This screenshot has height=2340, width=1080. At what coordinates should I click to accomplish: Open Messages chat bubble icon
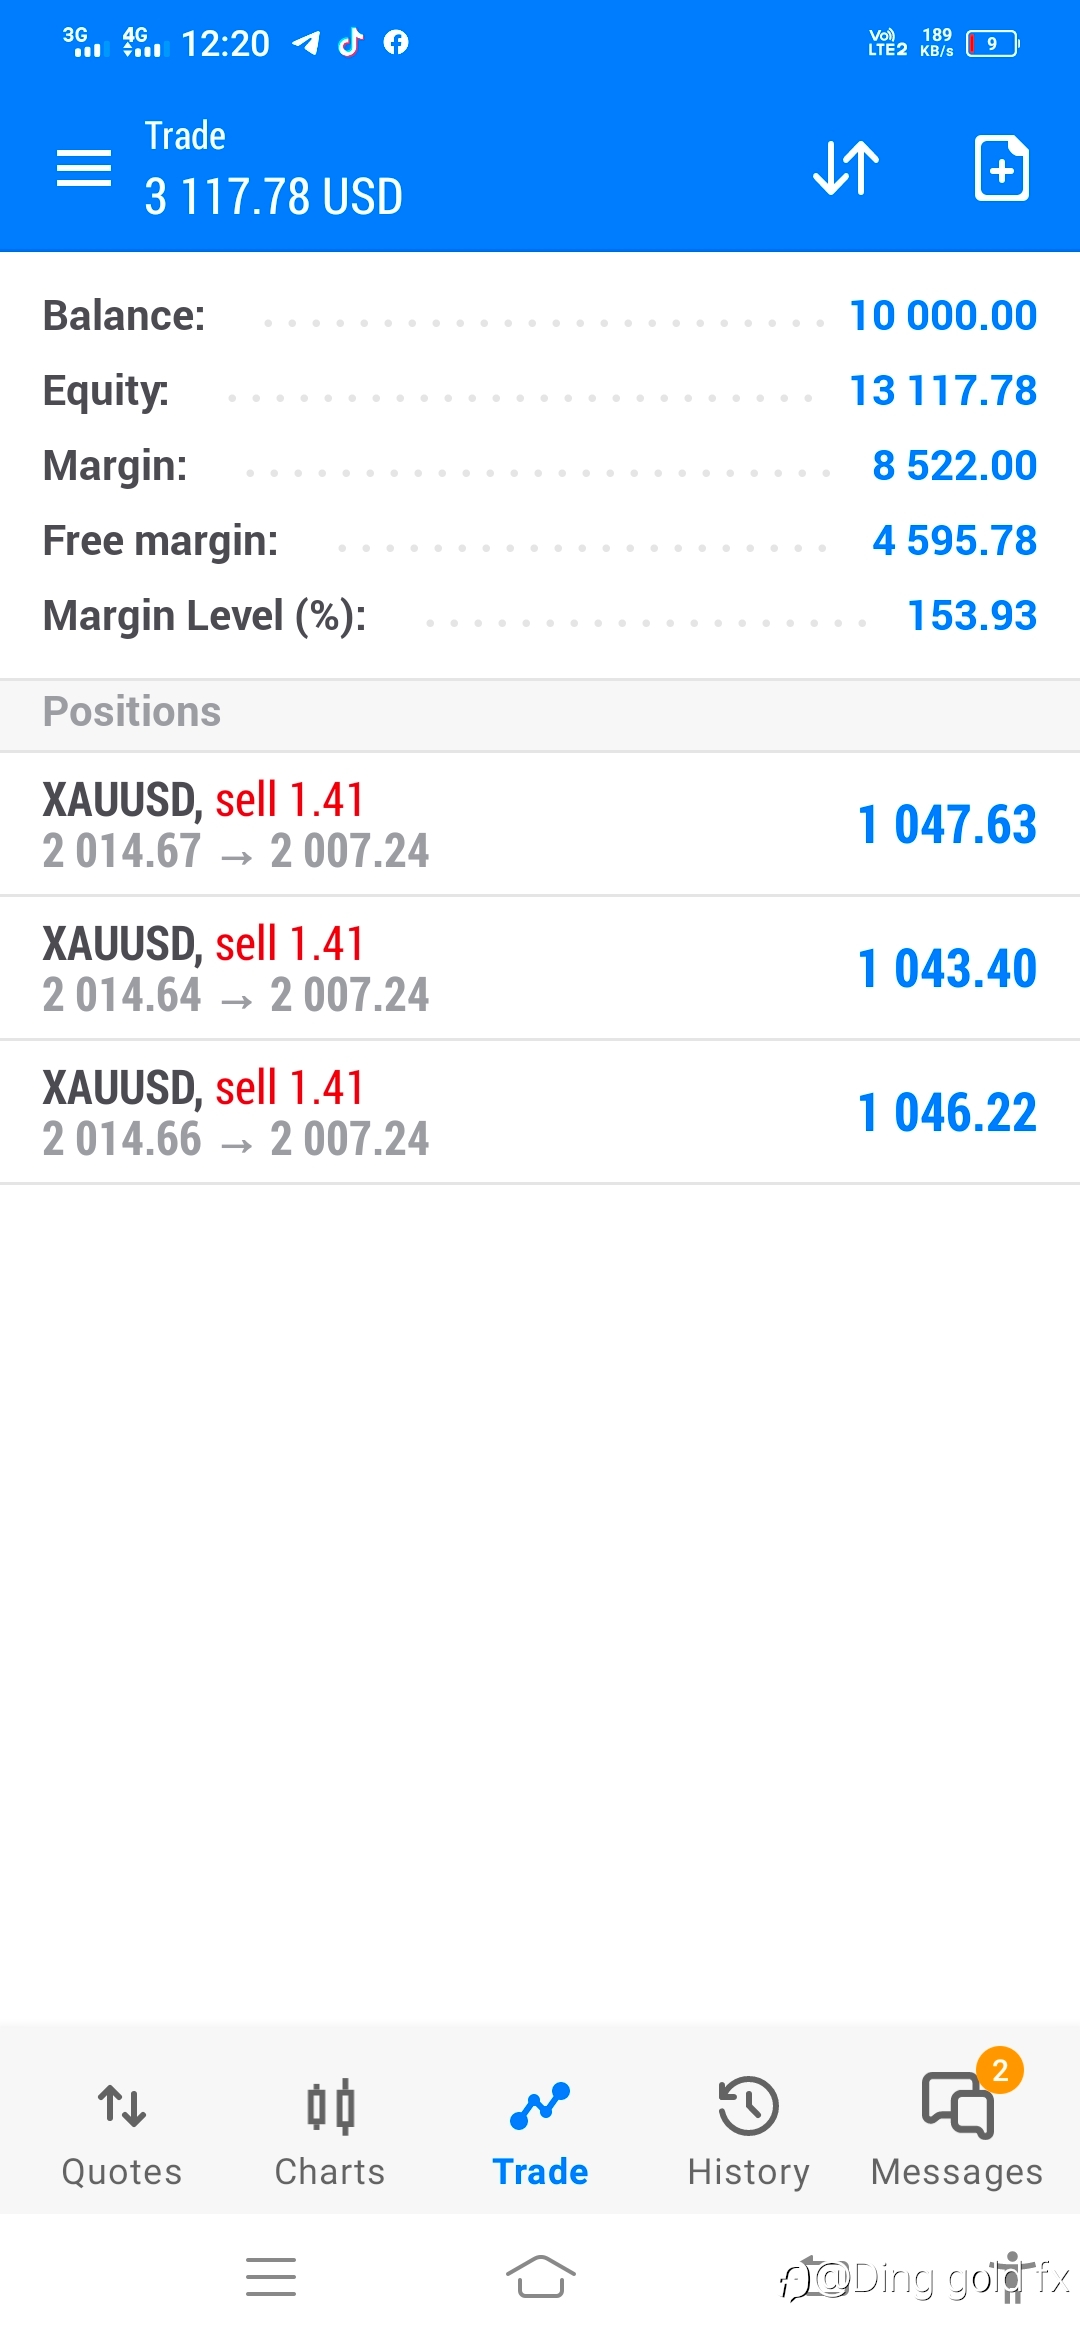pyautogui.click(x=957, y=2106)
